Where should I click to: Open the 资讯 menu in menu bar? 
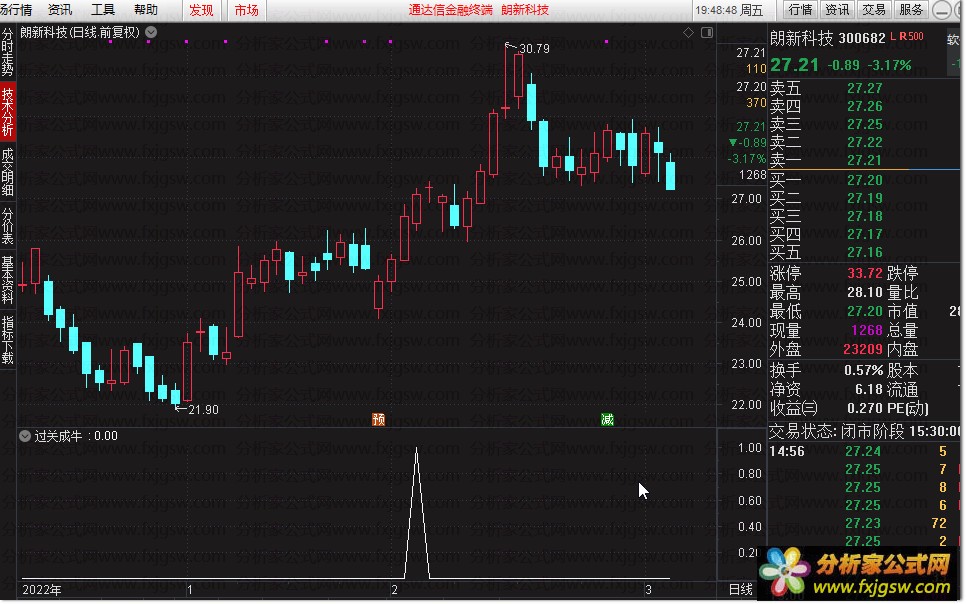(x=60, y=10)
